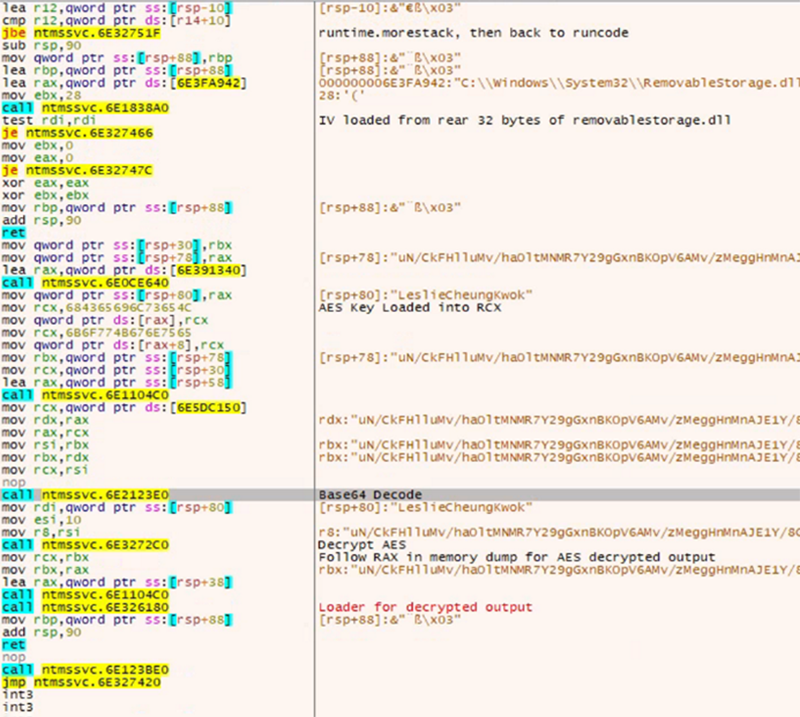This screenshot has height=717, width=800.
Task: Select the 'mov esi,10' instruction
Action: (x=41, y=520)
